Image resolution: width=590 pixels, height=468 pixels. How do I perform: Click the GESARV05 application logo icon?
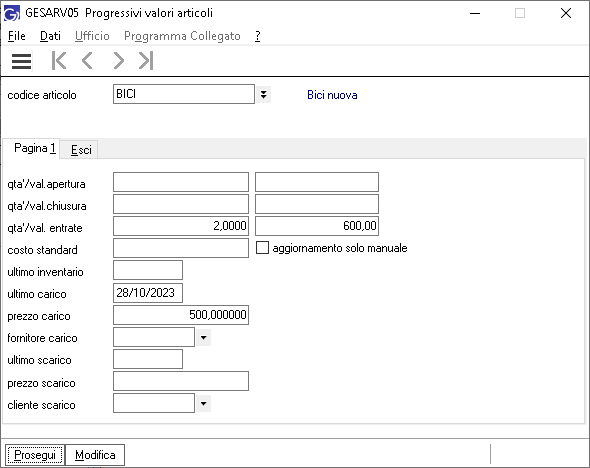click(12, 13)
